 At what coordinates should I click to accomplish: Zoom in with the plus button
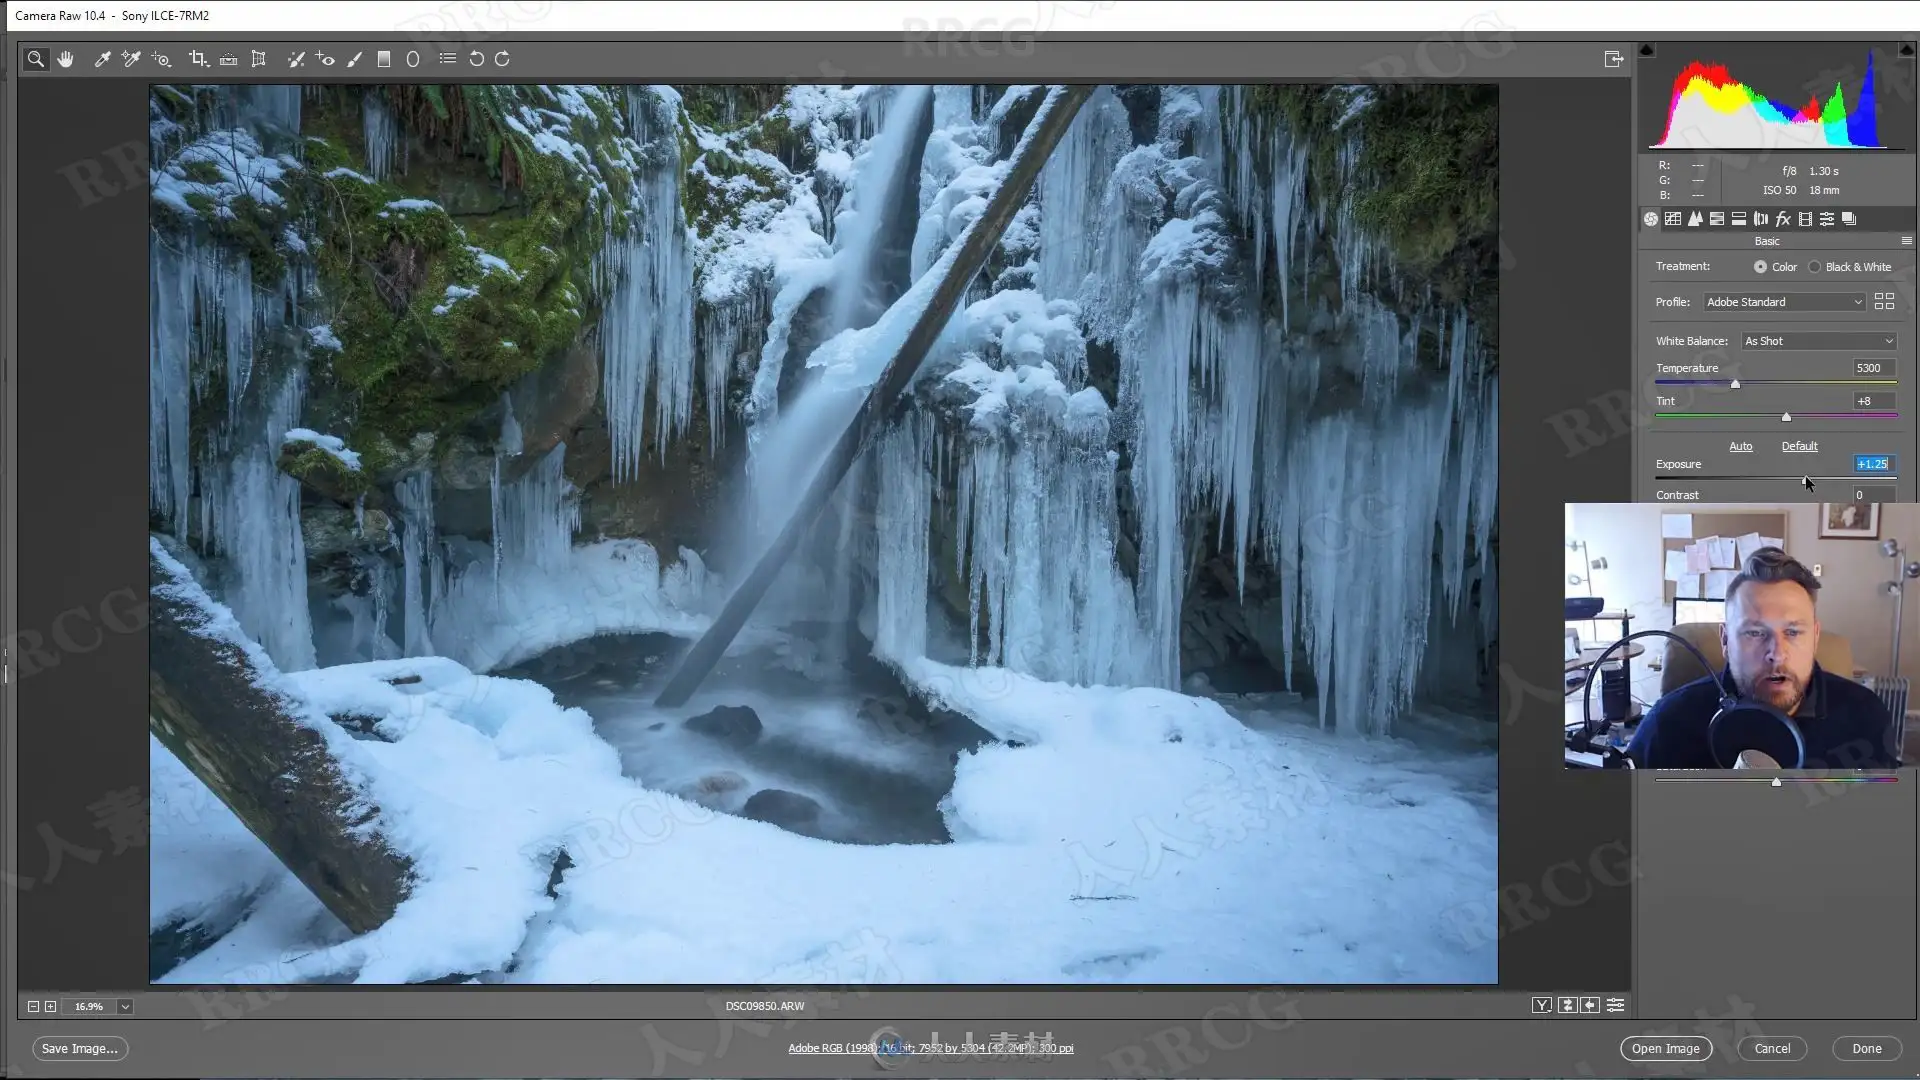click(50, 1007)
